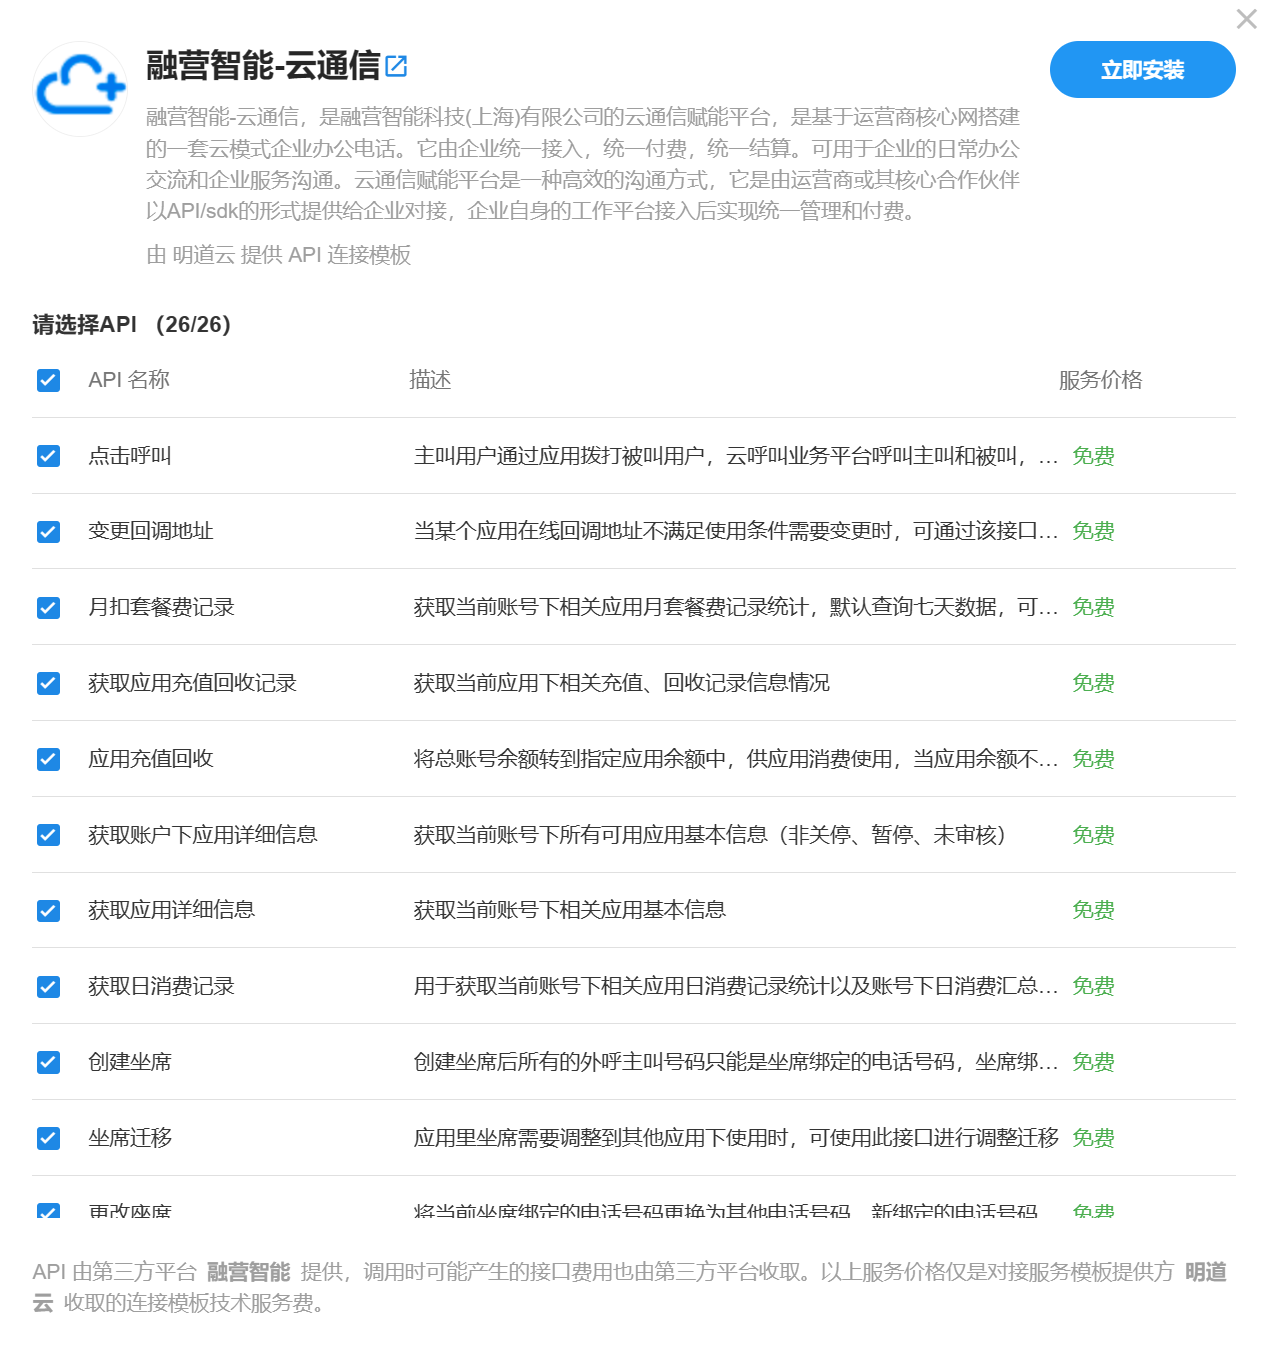Click the description starting 创建坐席后所有的外呼主叫号码
Viewport: 1271px width, 1345px height.
736,1062
